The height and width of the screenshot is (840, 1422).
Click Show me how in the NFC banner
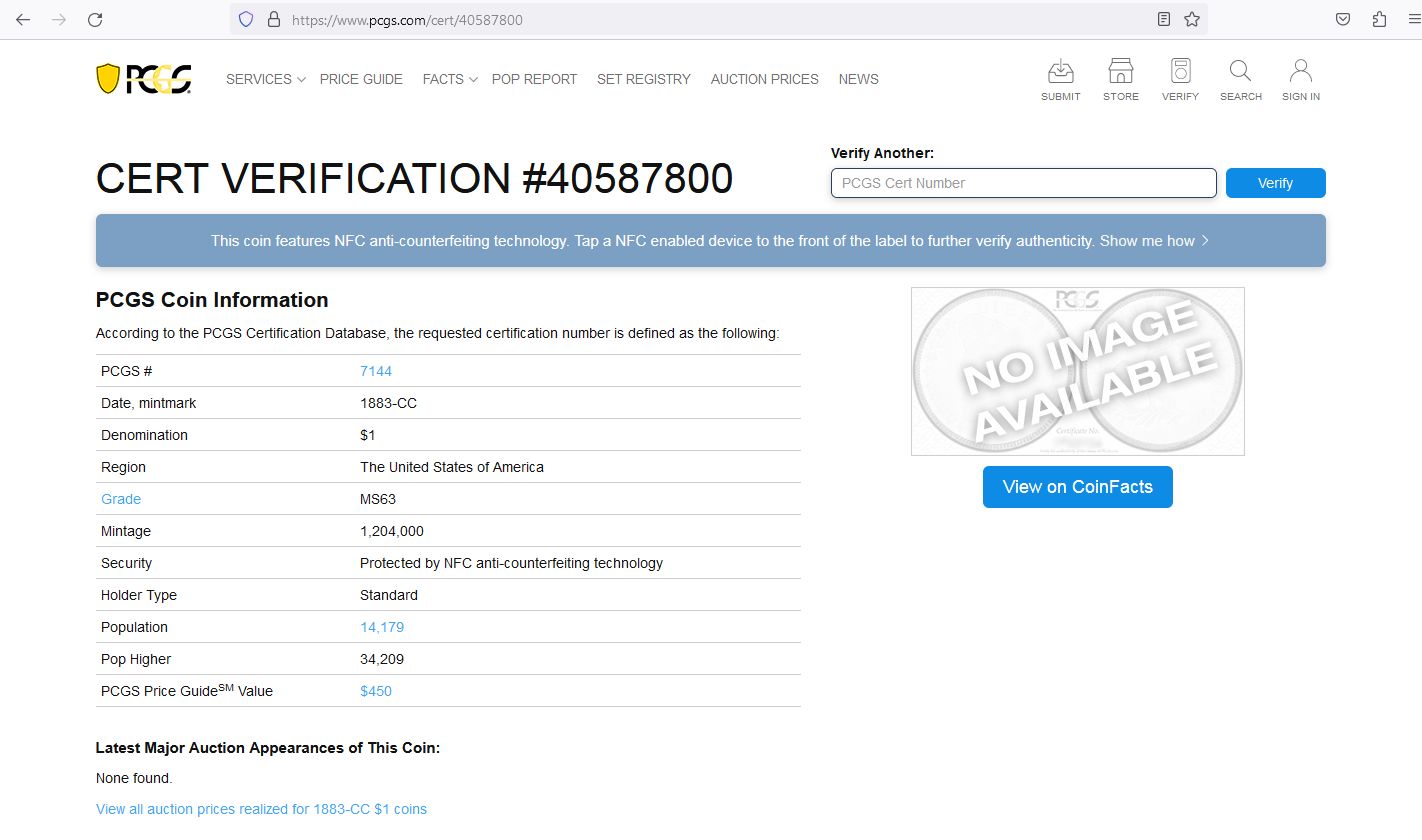pyautogui.click(x=1154, y=241)
